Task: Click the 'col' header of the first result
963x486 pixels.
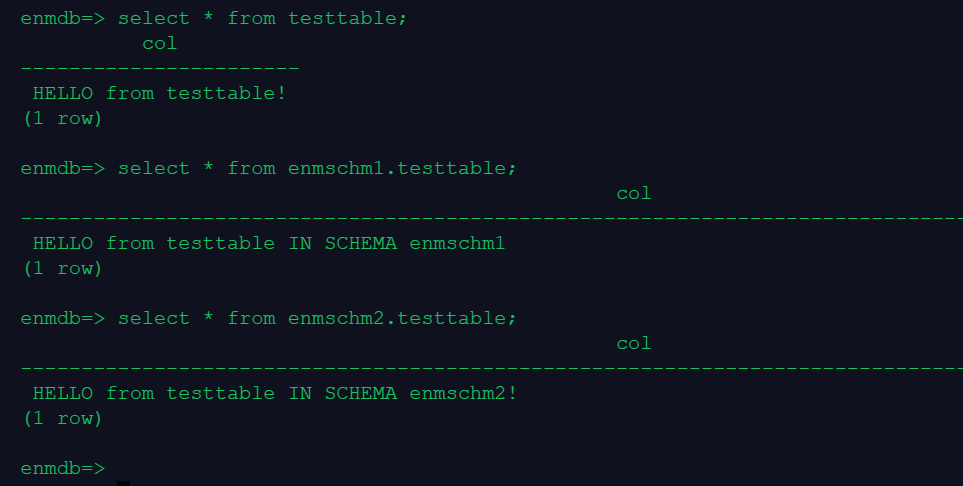Action: (159, 43)
